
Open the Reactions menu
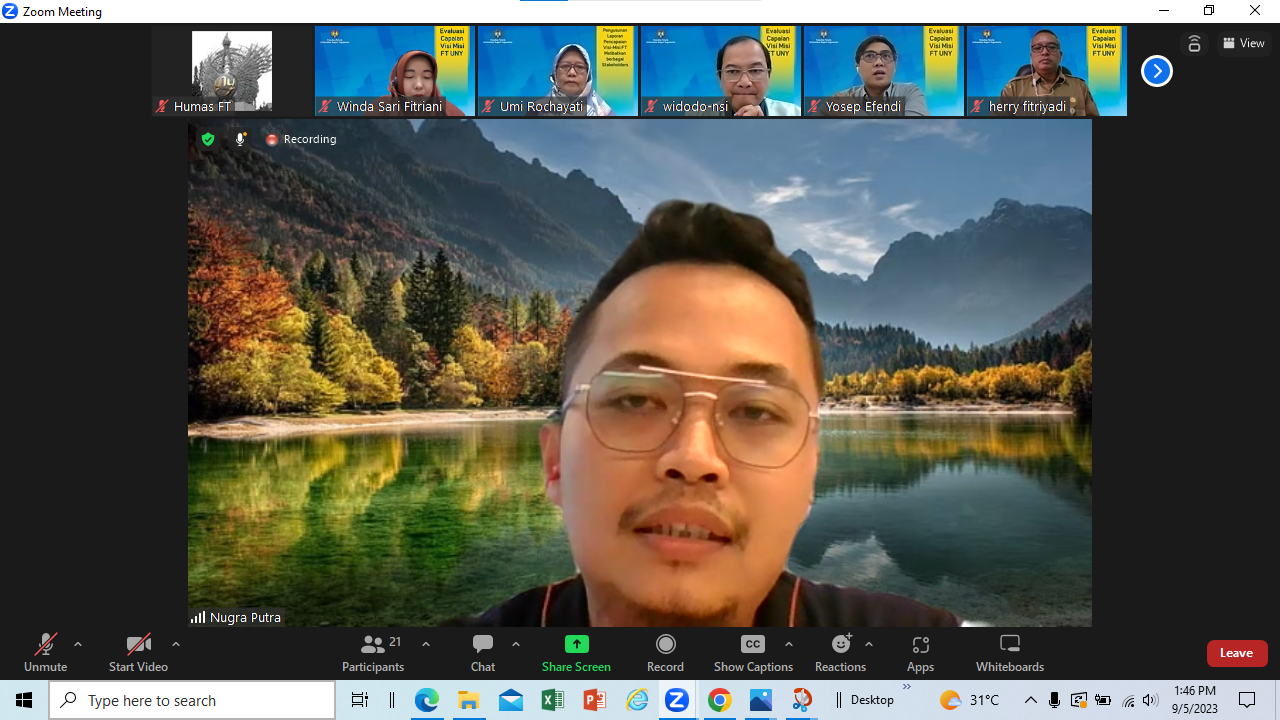[840, 652]
